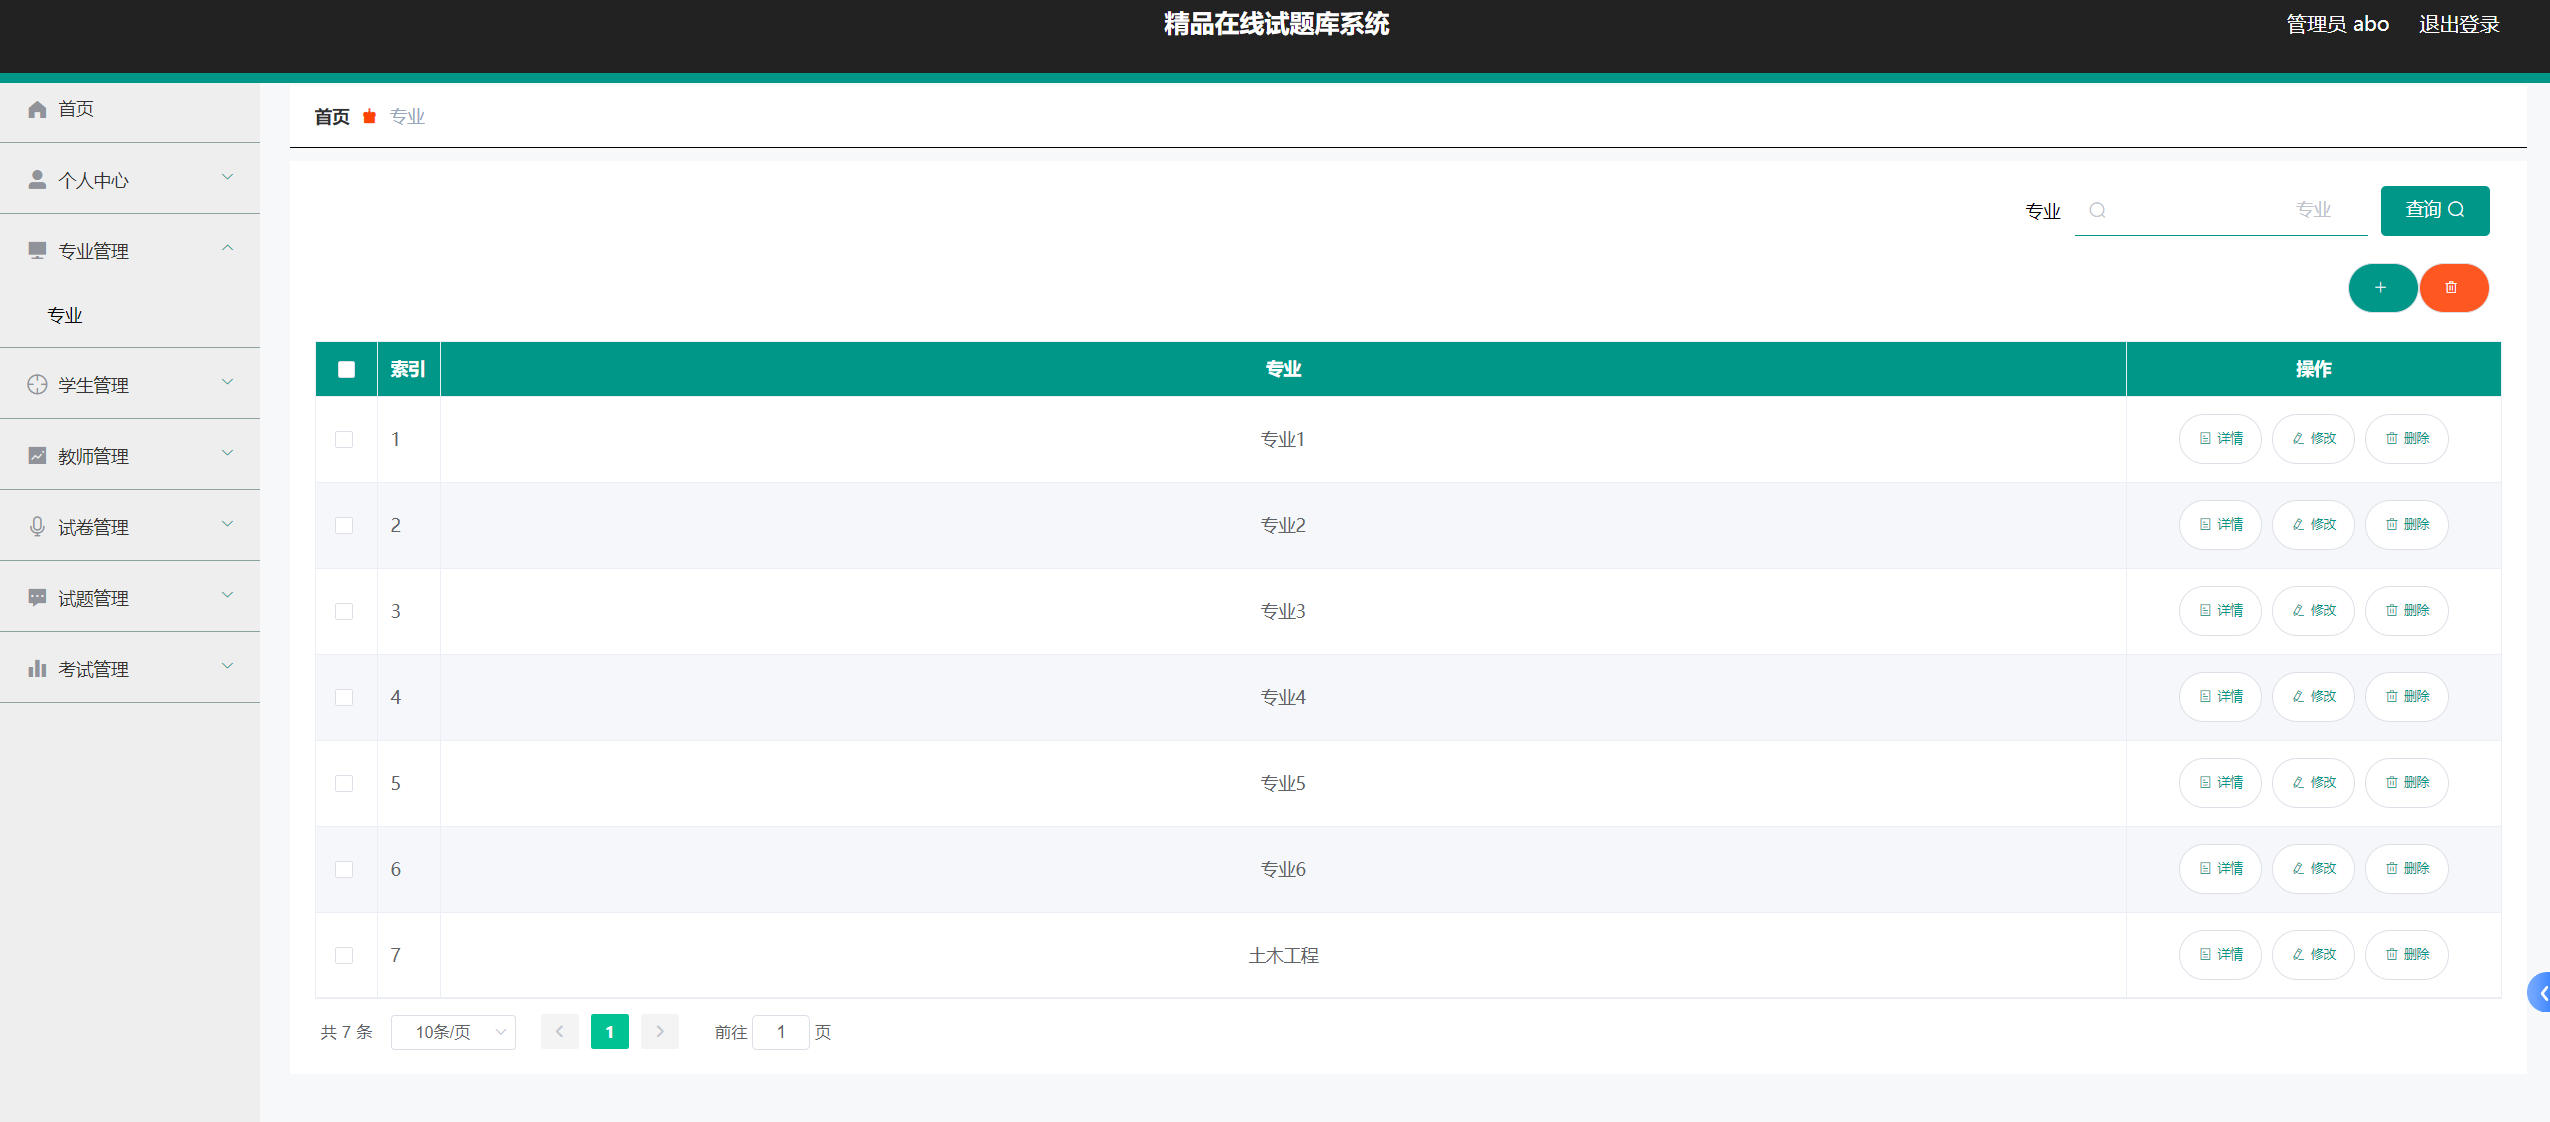Click the green plus add button
Viewport: 2550px width, 1122px height.
point(2381,288)
